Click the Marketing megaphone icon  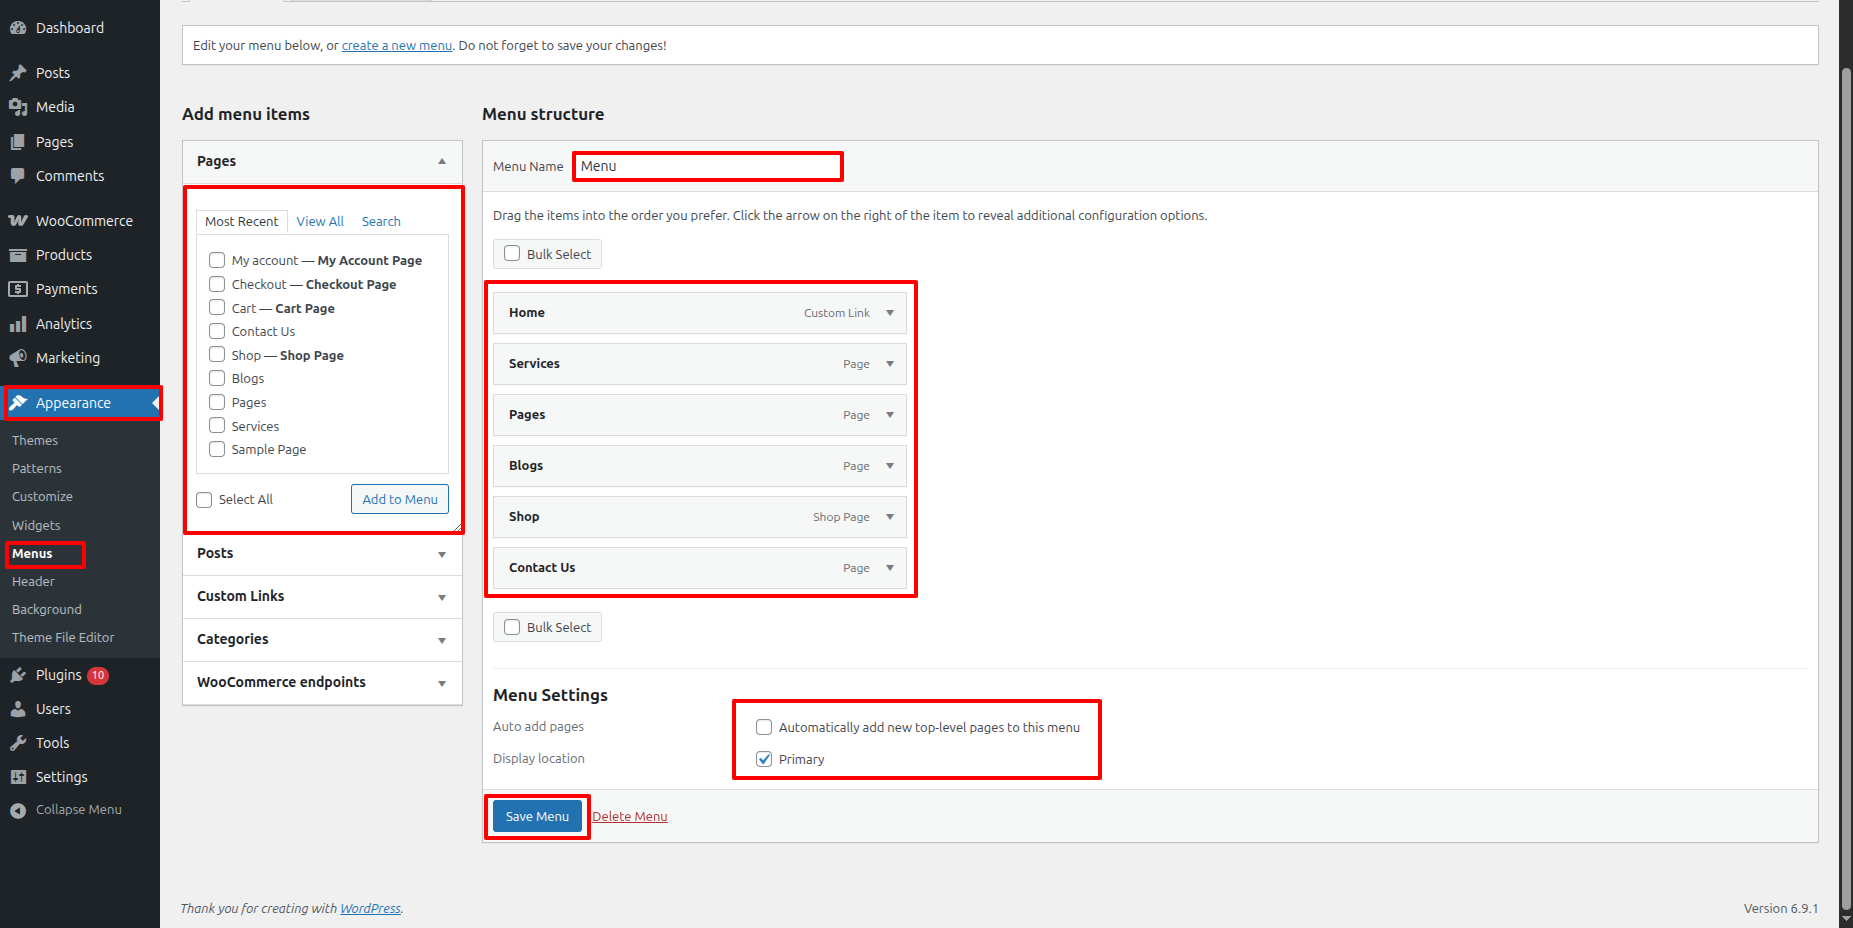pos(18,358)
